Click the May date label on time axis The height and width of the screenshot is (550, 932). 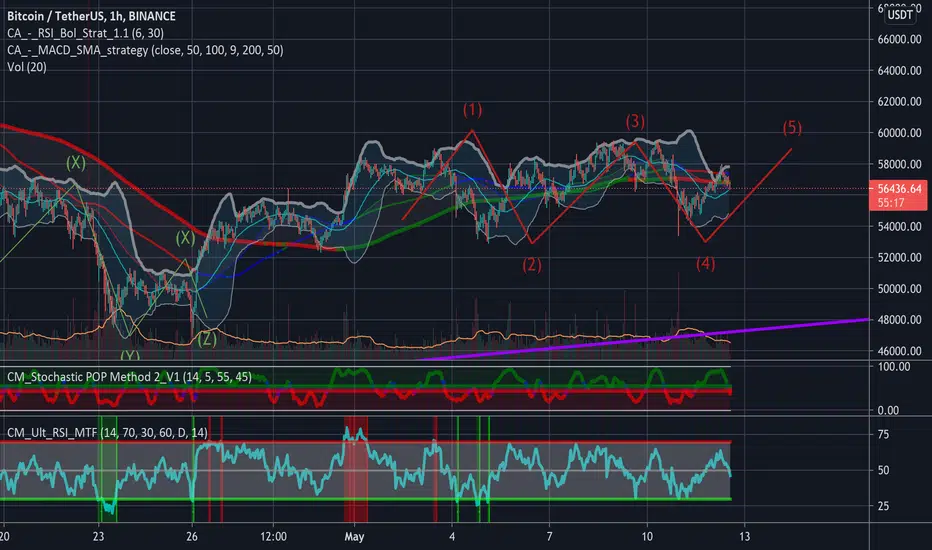tap(354, 536)
